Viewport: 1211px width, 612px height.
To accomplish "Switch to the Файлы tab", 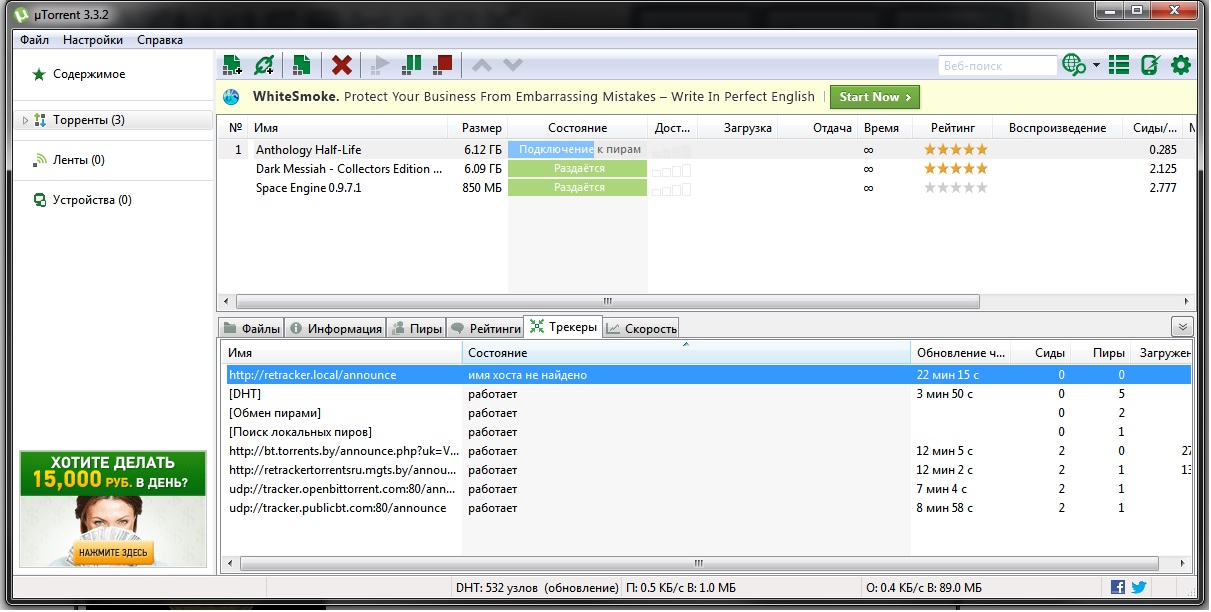I will tap(251, 328).
